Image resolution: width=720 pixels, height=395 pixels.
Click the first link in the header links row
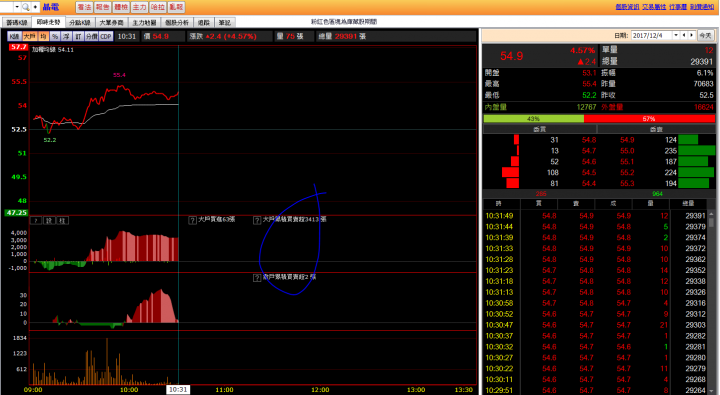pos(627,7)
